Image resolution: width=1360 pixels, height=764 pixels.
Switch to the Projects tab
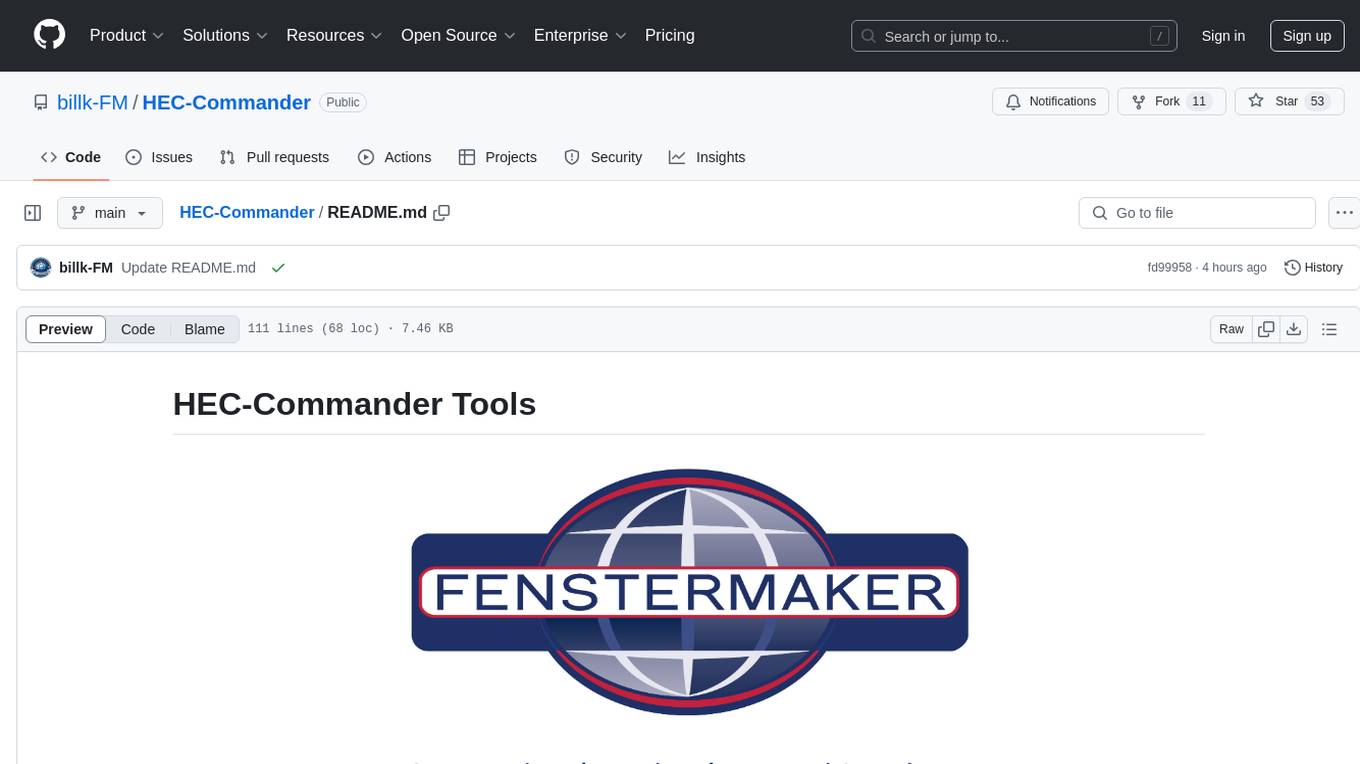tap(497, 157)
